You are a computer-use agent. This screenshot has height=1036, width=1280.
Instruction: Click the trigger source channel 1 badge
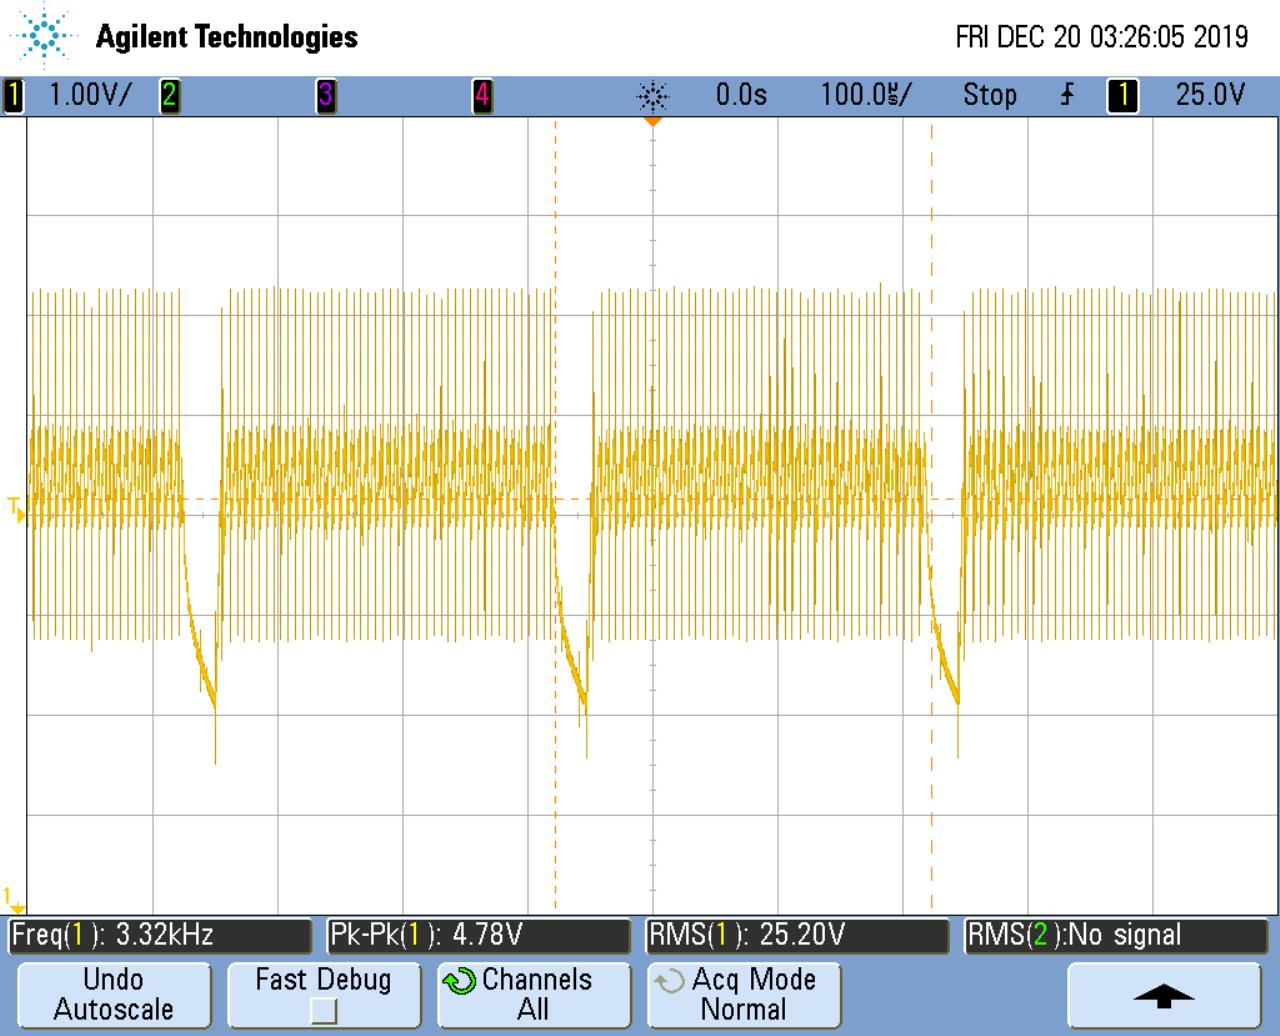(x=1122, y=96)
